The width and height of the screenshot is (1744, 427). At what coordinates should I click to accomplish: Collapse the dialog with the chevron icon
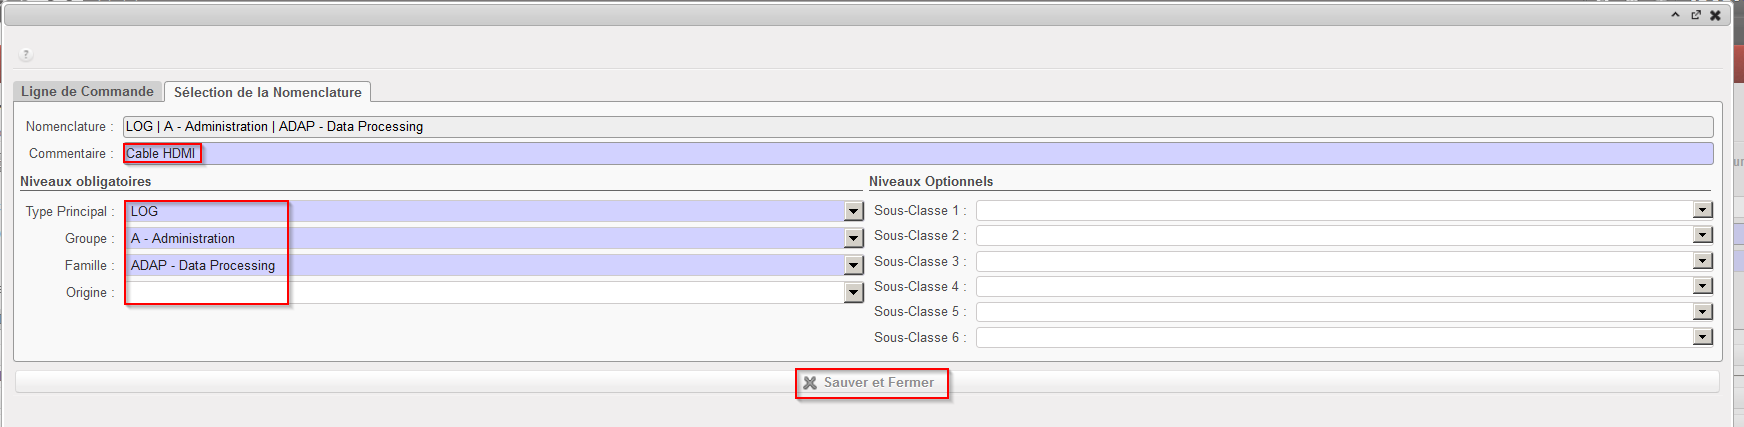1675,15
